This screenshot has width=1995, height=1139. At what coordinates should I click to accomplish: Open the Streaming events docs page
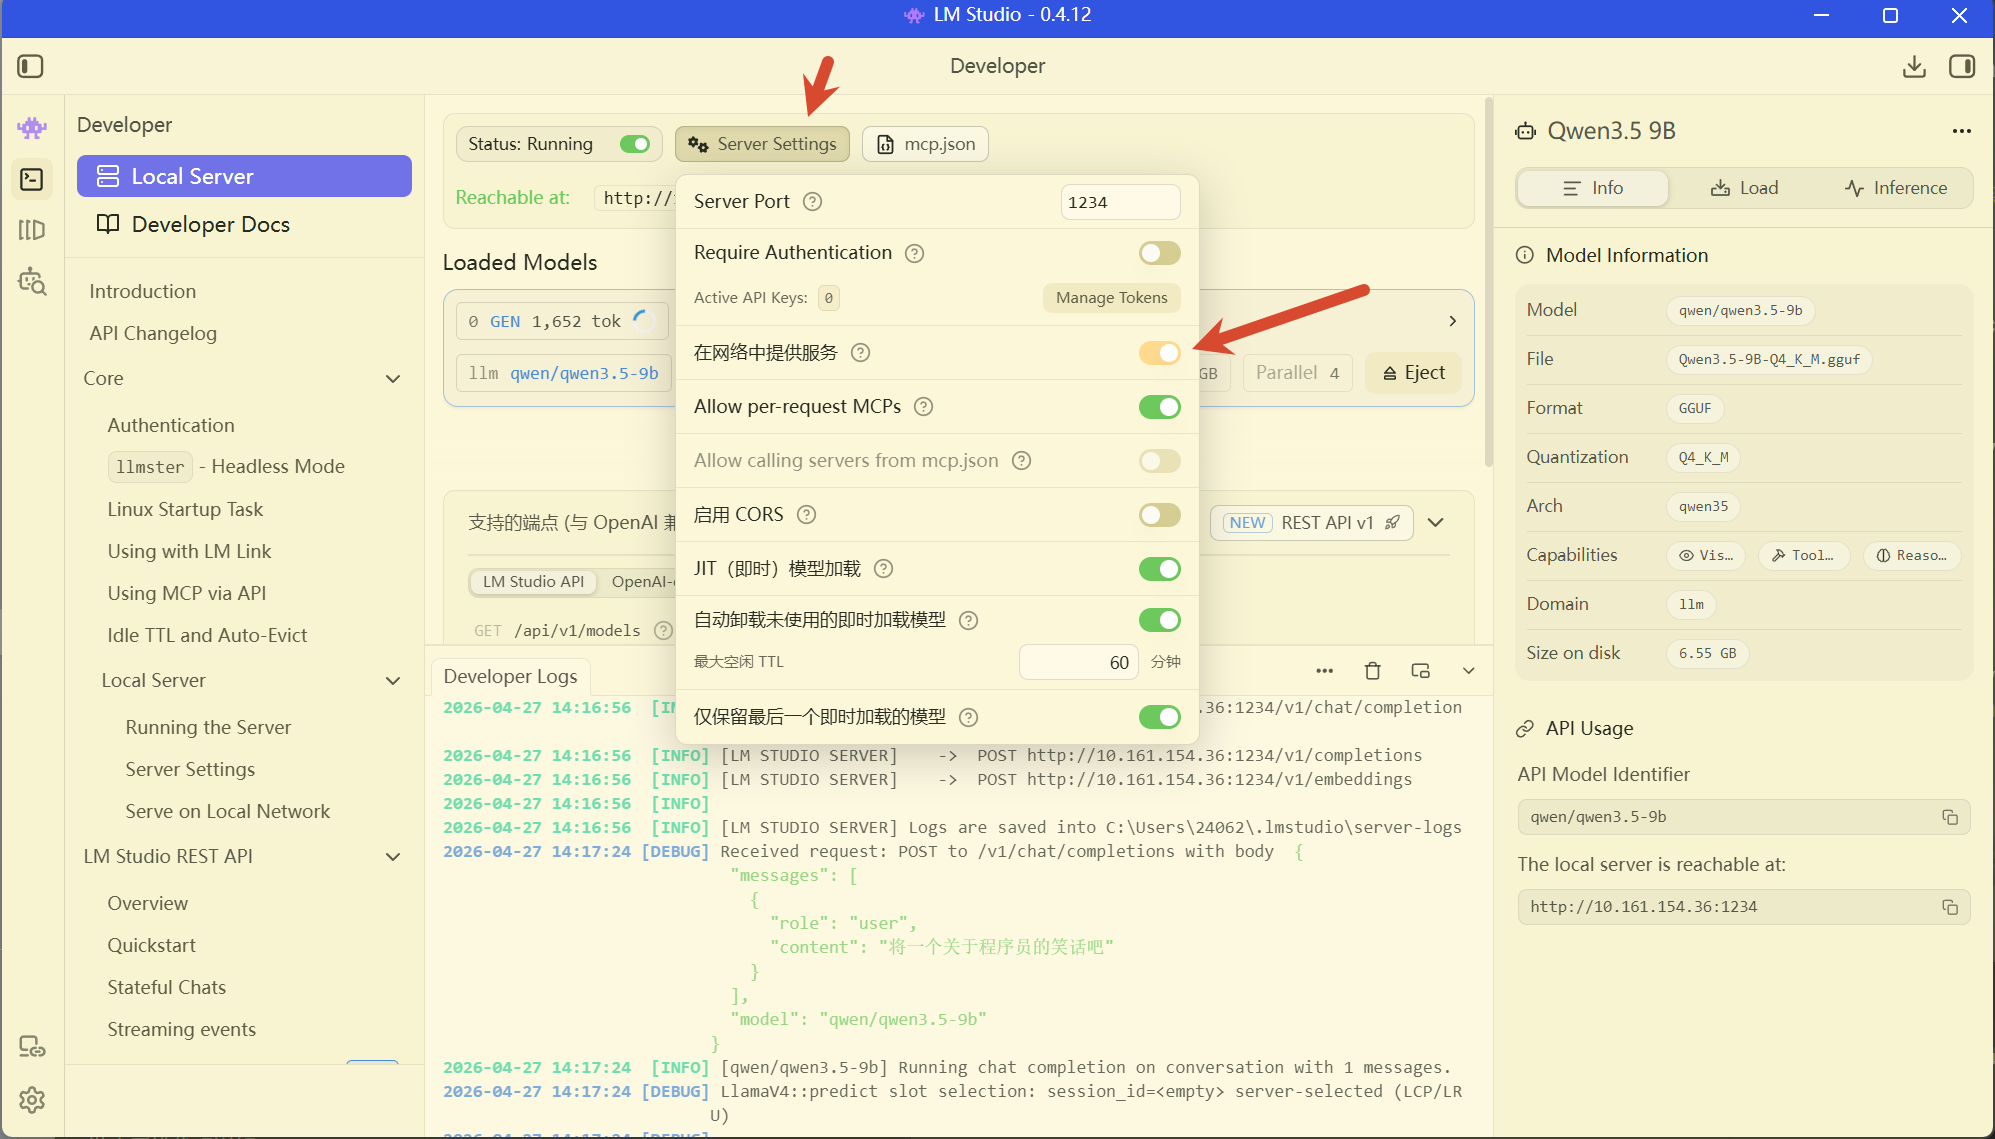(x=181, y=1030)
